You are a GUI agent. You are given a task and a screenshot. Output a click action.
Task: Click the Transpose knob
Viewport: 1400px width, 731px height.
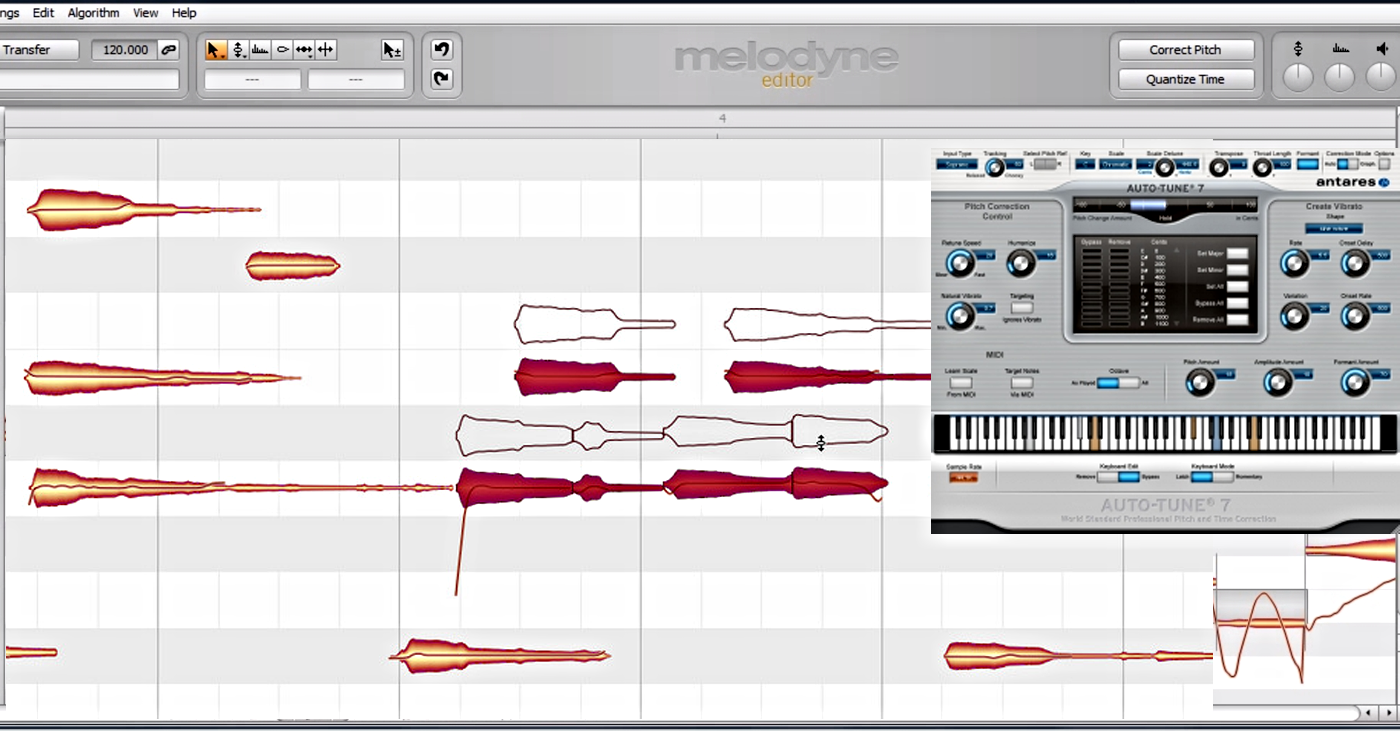pos(1221,168)
